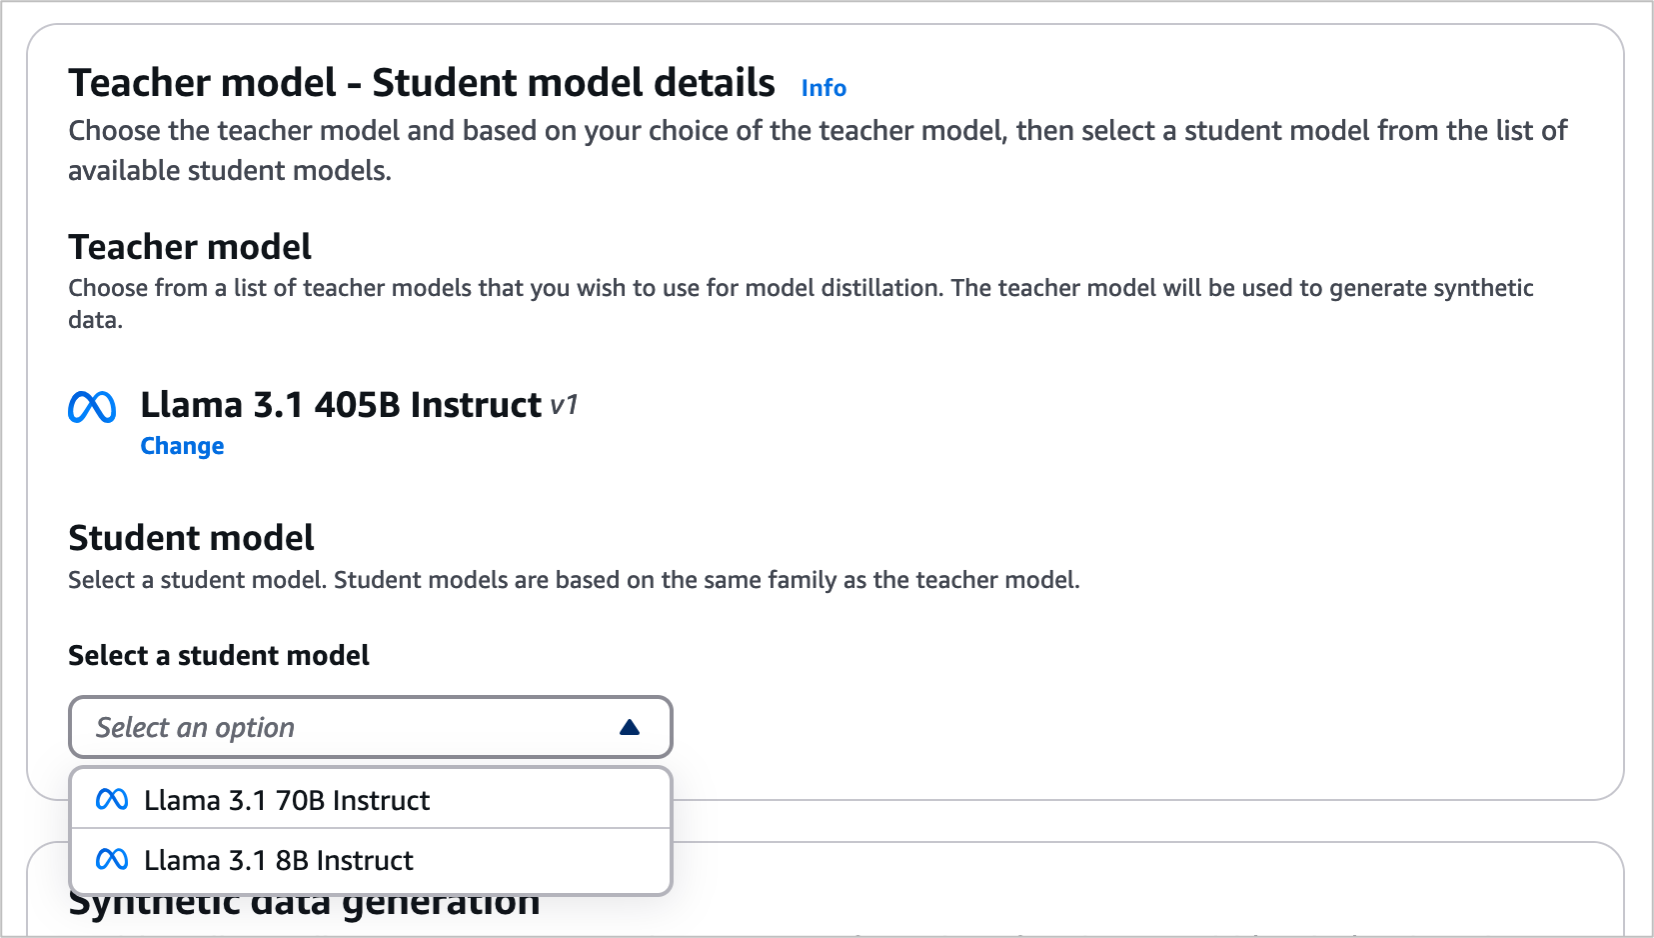
Task: Click the 'Select an option' placeholder text
Action: pyautogui.click(x=195, y=728)
